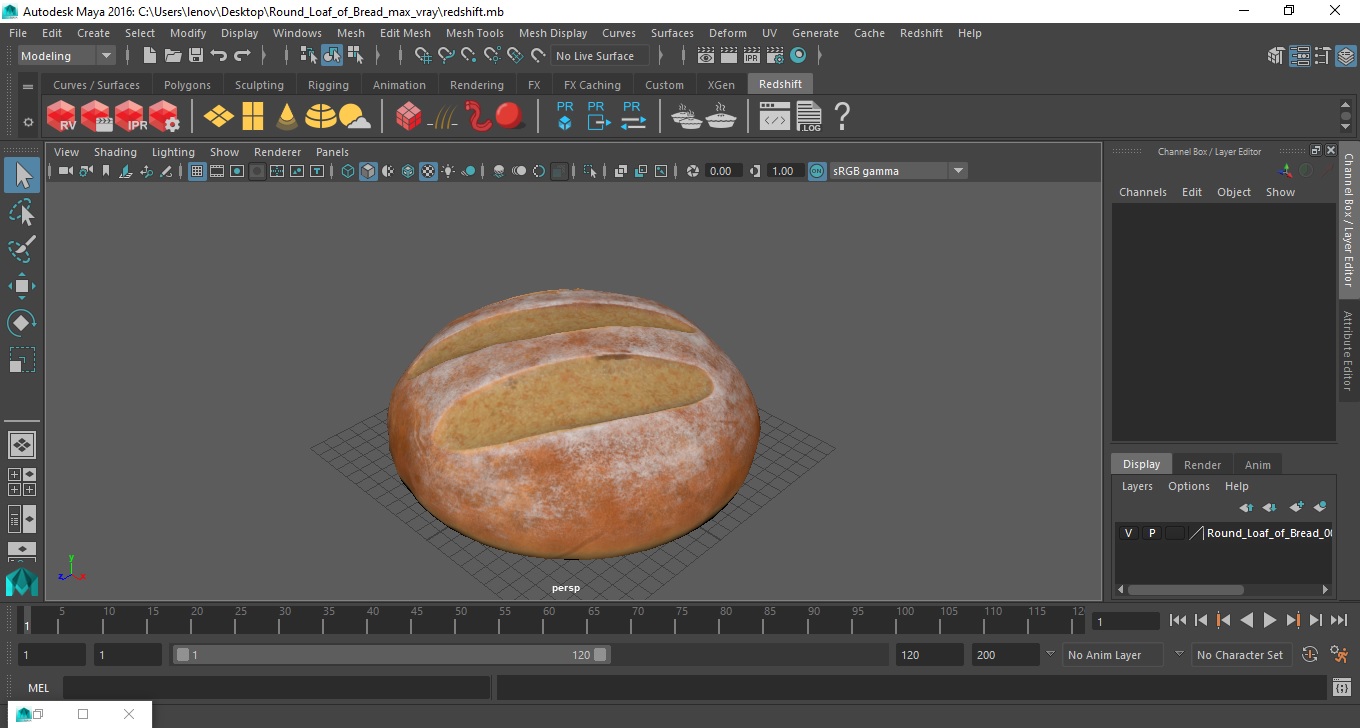Open the animation preferences running-man icon
Image resolution: width=1360 pixels, height=728 pixels.
(1340, 655)
